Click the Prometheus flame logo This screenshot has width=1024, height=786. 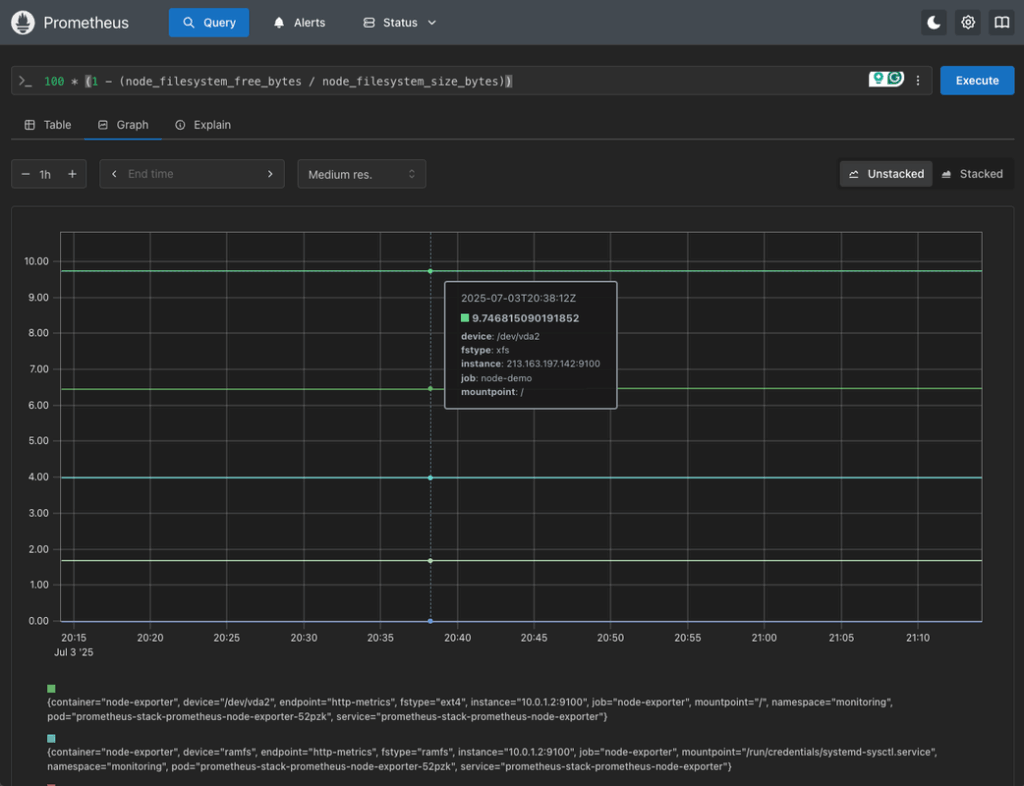23,22
